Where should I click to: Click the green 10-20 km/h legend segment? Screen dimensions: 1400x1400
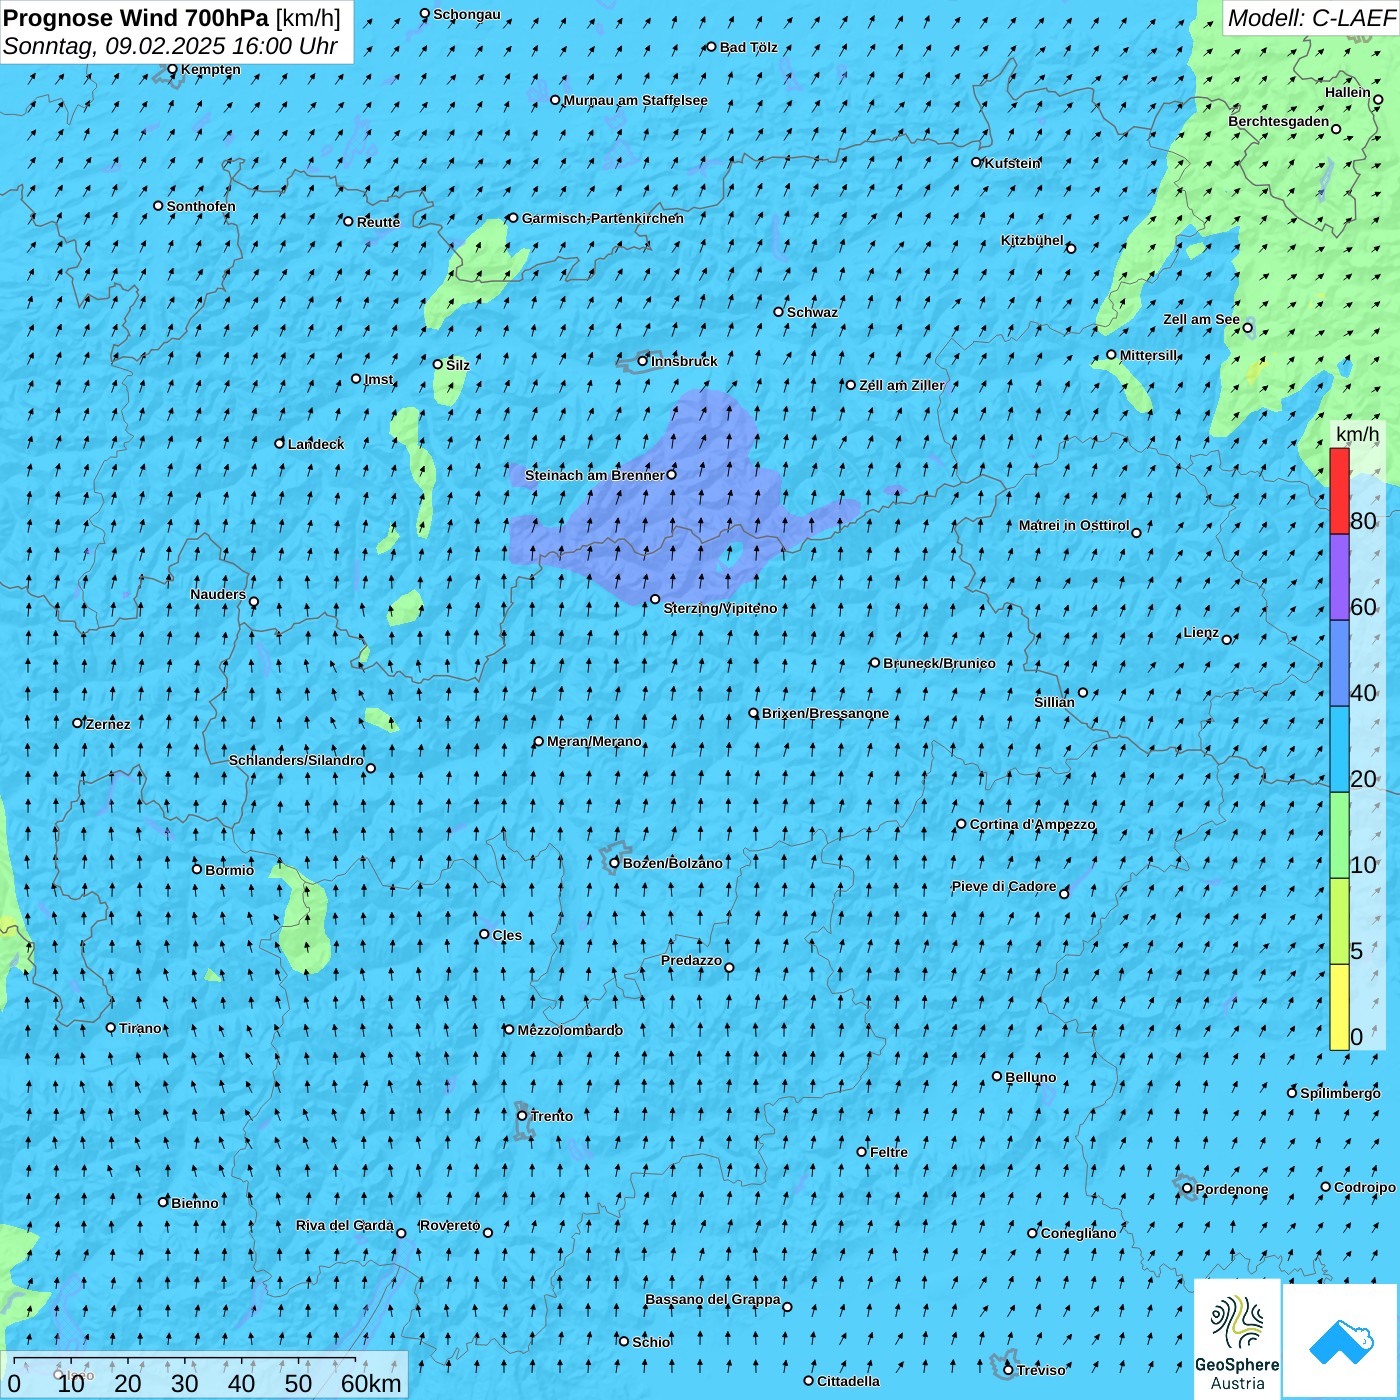(x=1339, y=835)
